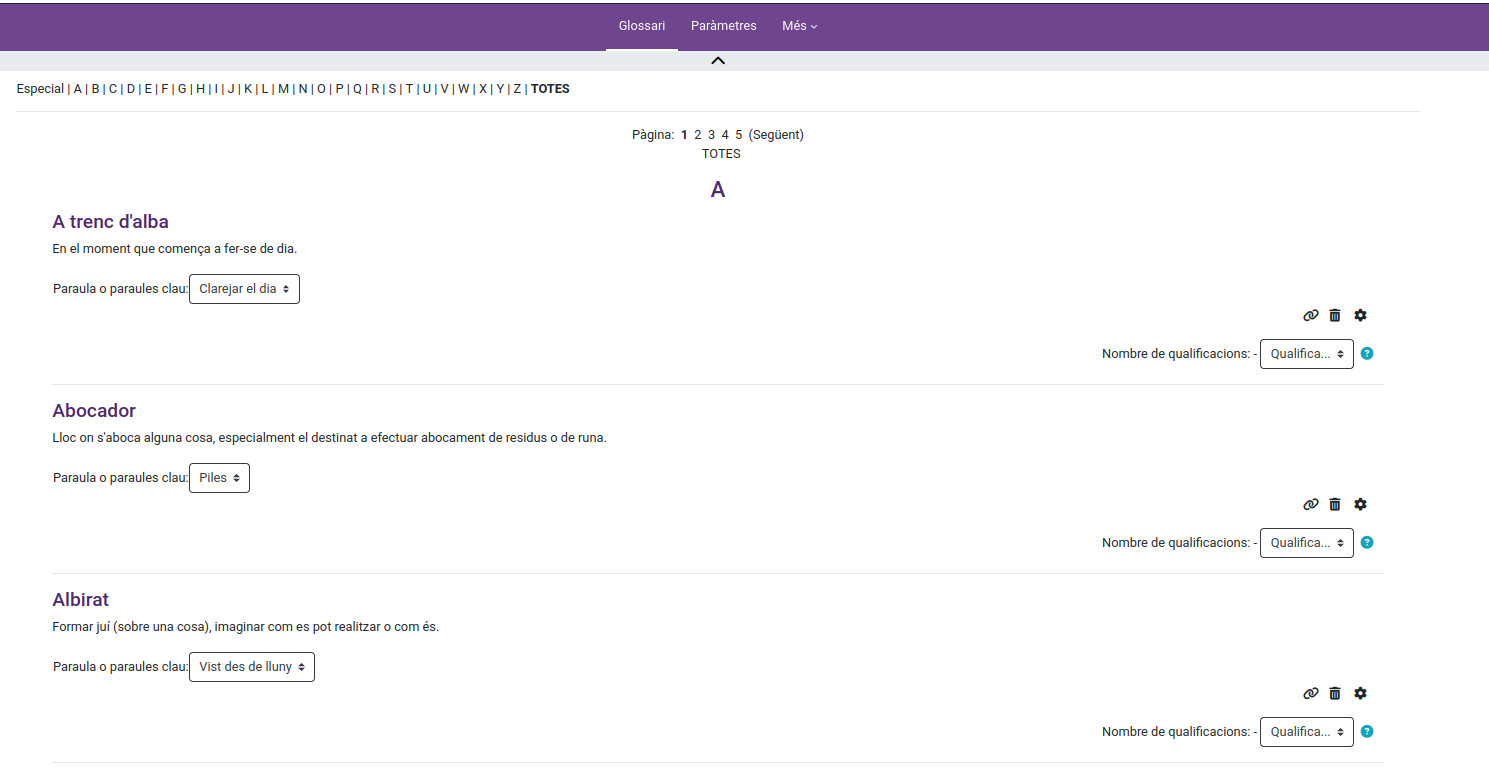Click permalink icon for Abocador entry
Viewport: 1489px width, 777px height.
(1311, 505)
